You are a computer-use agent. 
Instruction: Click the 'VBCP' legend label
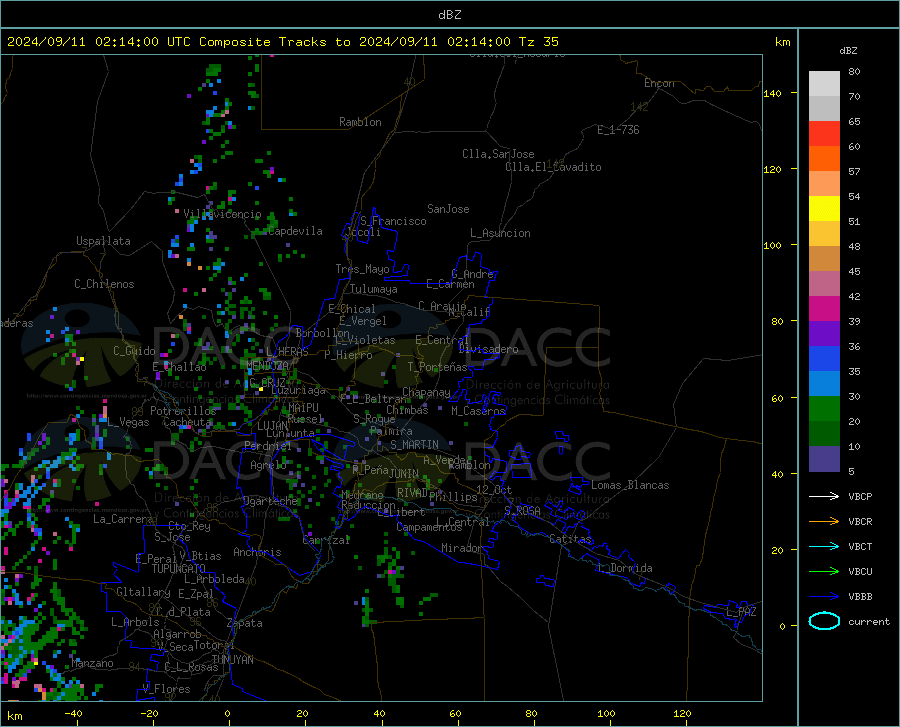[860, 496]
